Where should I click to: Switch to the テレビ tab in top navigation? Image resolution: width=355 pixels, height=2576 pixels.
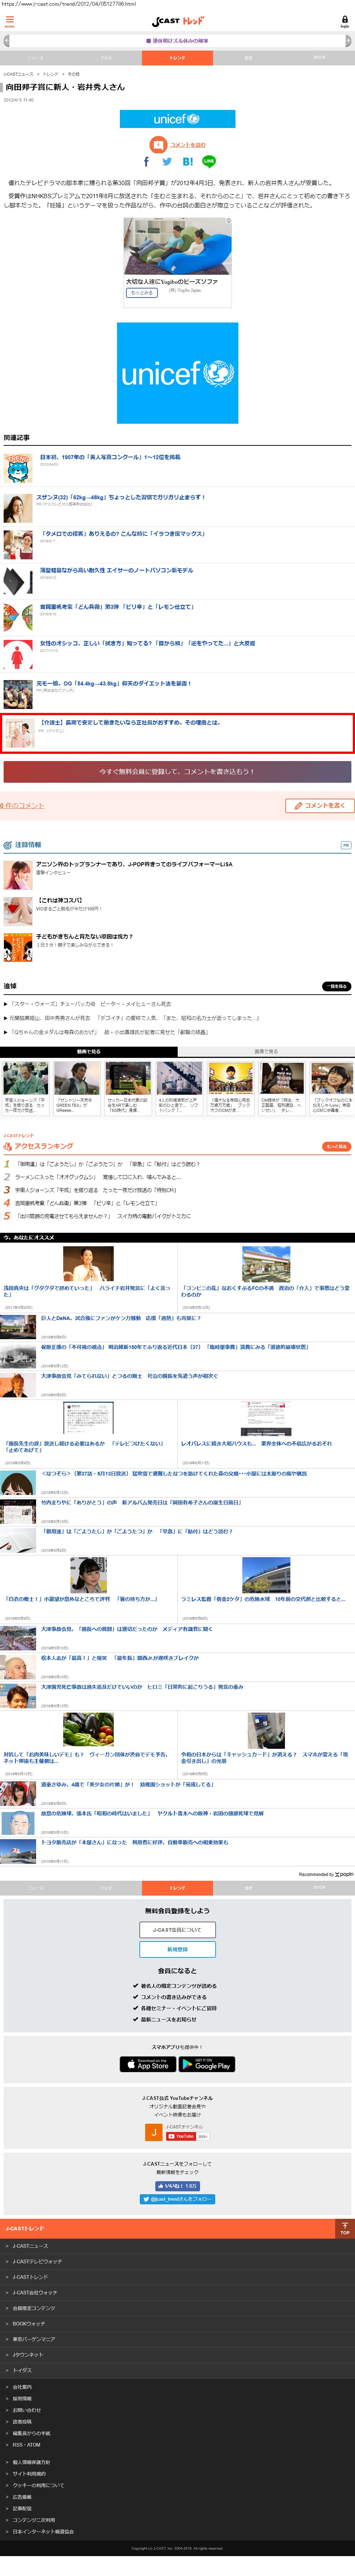106,58
